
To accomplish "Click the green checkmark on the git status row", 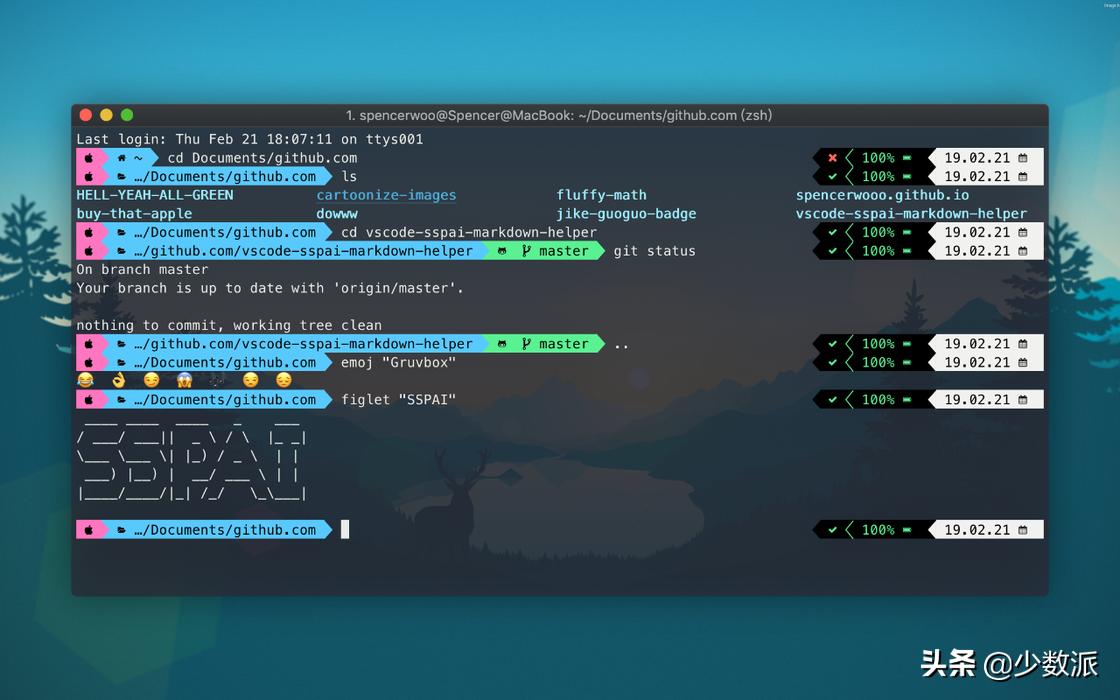I will point(832,251).
